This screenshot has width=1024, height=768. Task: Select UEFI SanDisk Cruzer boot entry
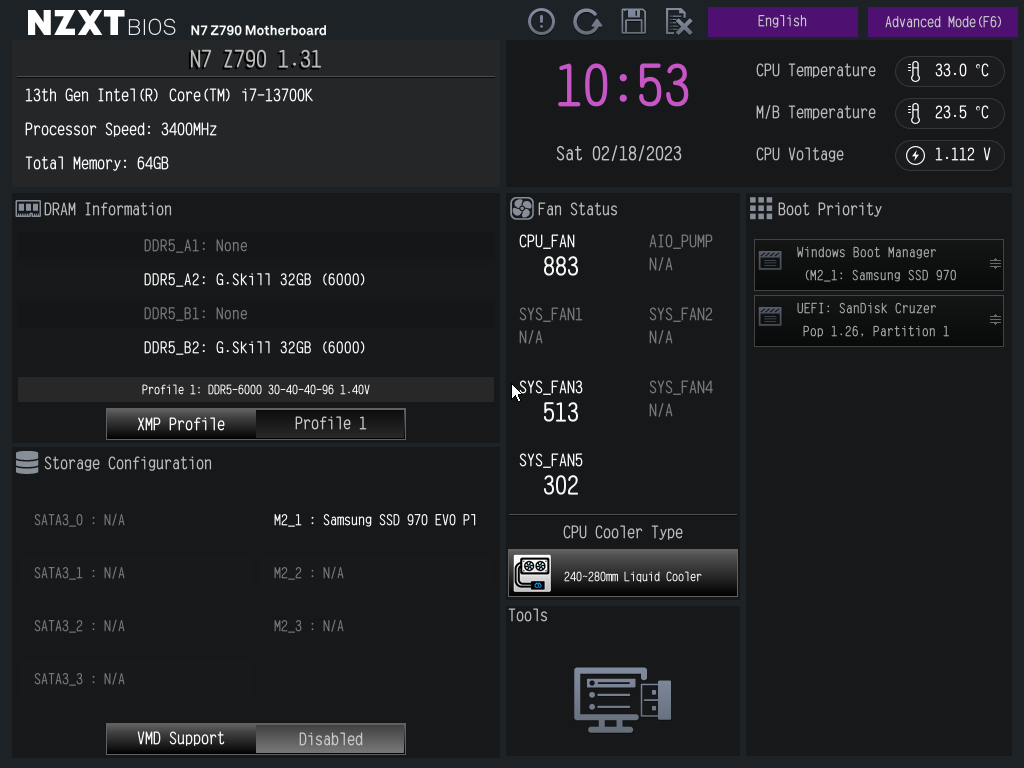(x=875, y=320)
